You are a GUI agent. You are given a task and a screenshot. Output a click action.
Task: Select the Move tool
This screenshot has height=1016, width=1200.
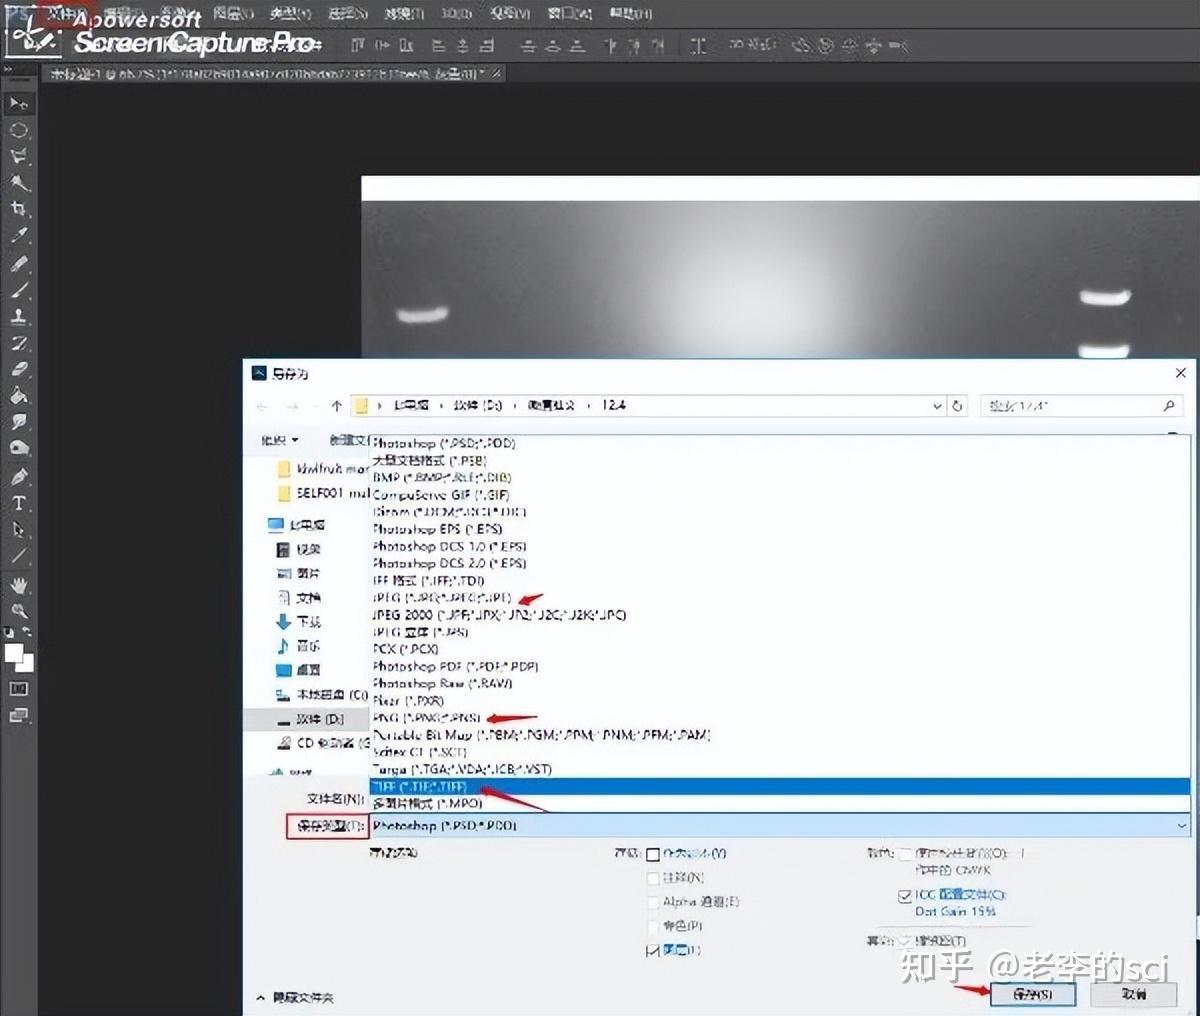[19, 103]
